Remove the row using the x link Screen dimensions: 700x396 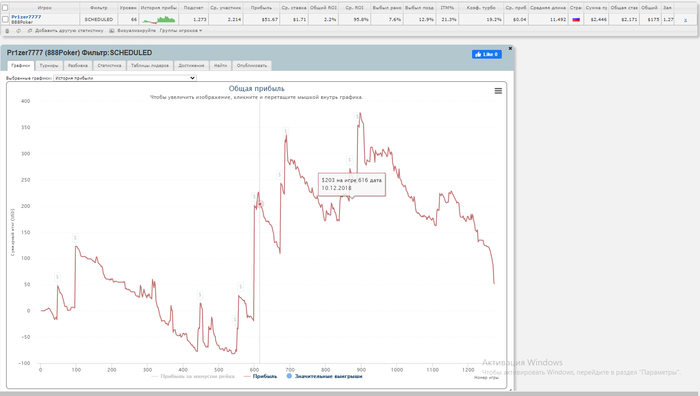click(x=685, y=20)
